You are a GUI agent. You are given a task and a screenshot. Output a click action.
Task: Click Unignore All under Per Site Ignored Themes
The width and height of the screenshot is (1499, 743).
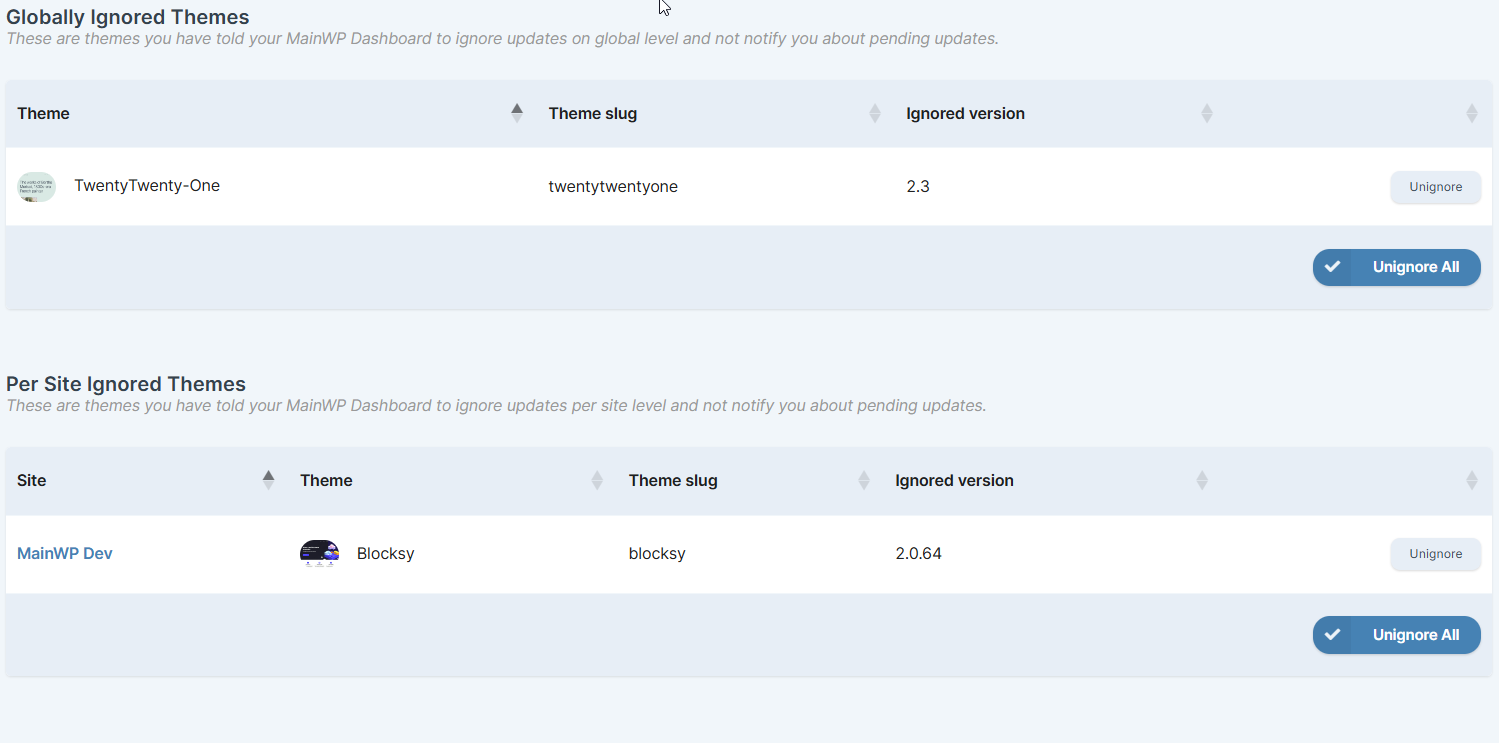click(x=1415, y=634)
